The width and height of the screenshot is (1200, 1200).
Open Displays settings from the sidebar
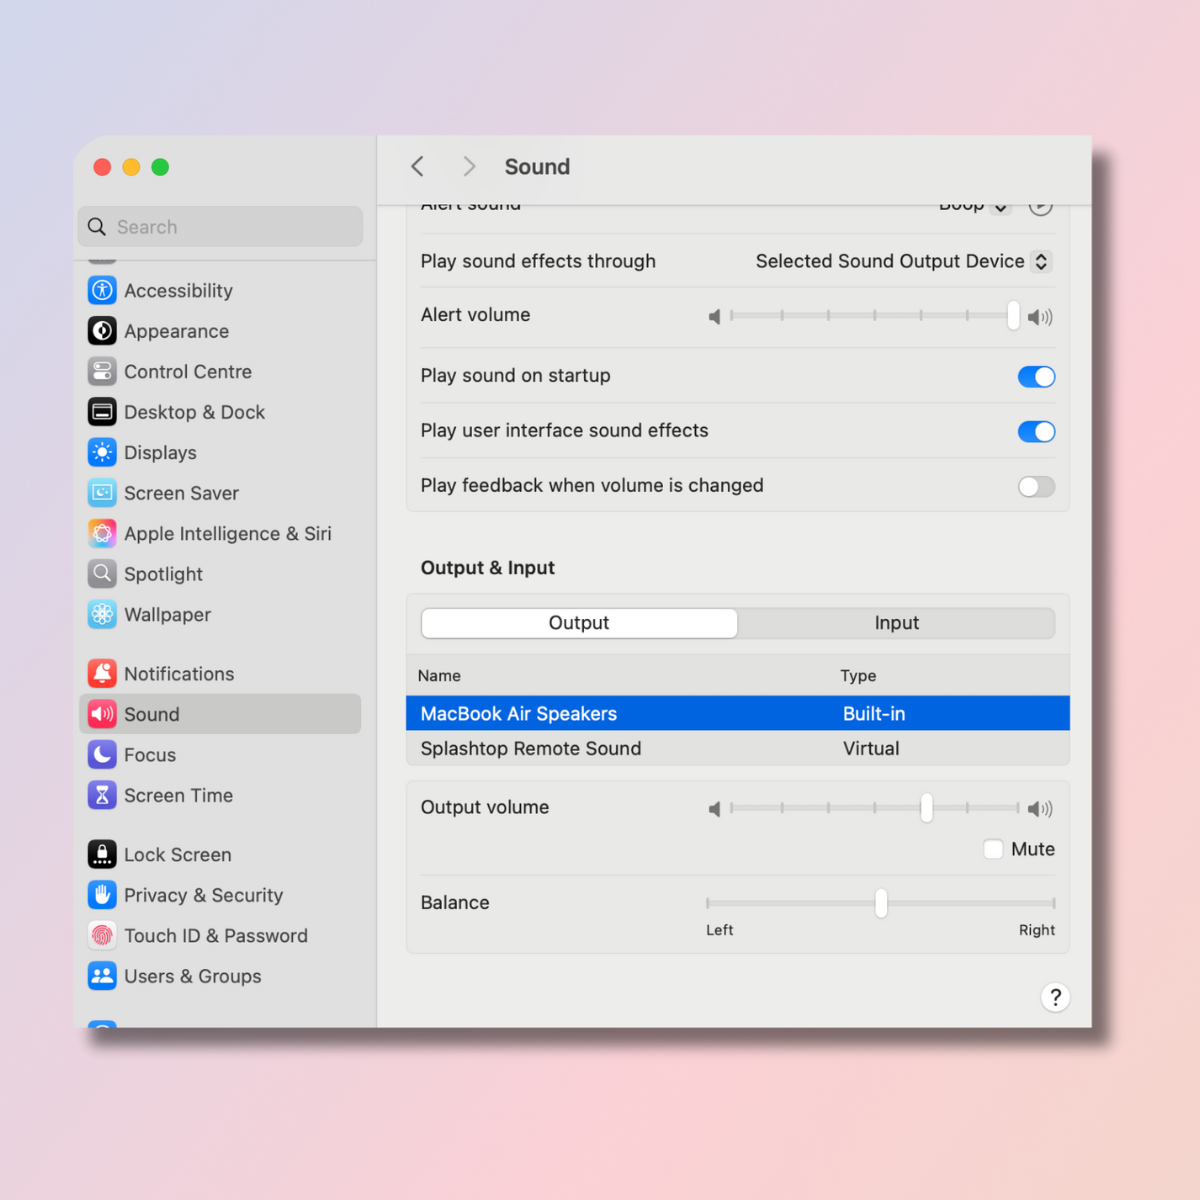[x=102, y=452]
